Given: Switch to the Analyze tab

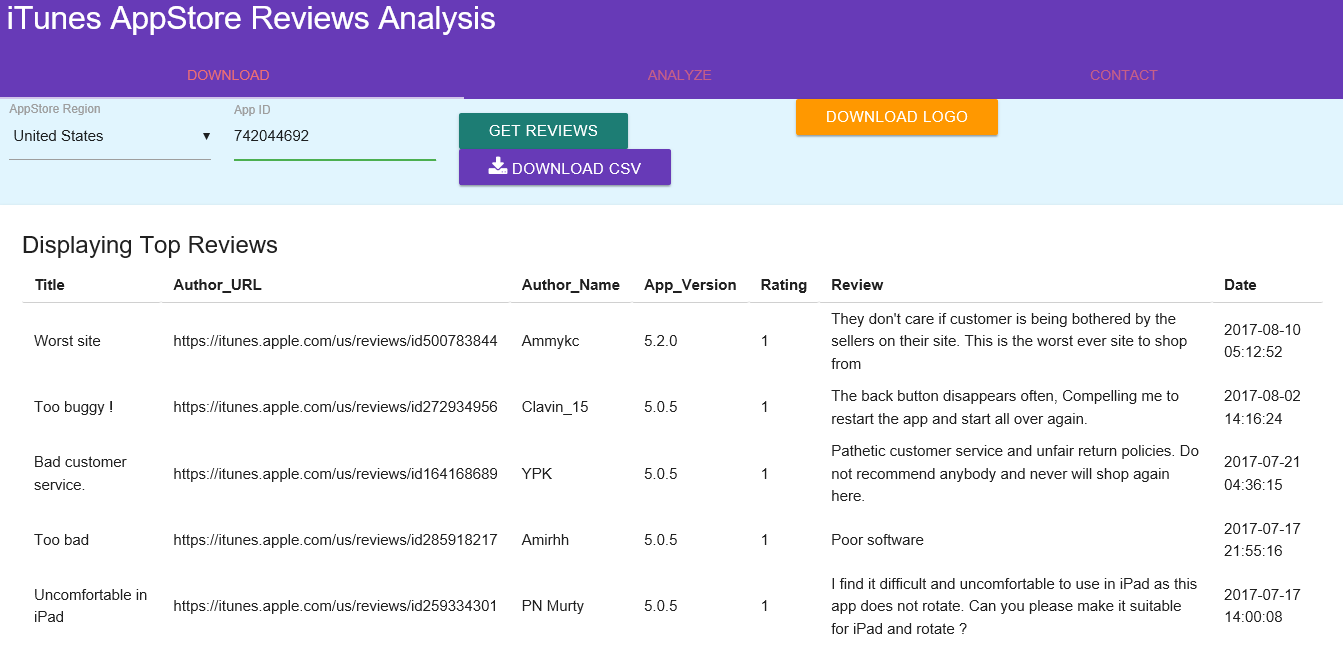Looking at the screenshot, I should point(679,75).
